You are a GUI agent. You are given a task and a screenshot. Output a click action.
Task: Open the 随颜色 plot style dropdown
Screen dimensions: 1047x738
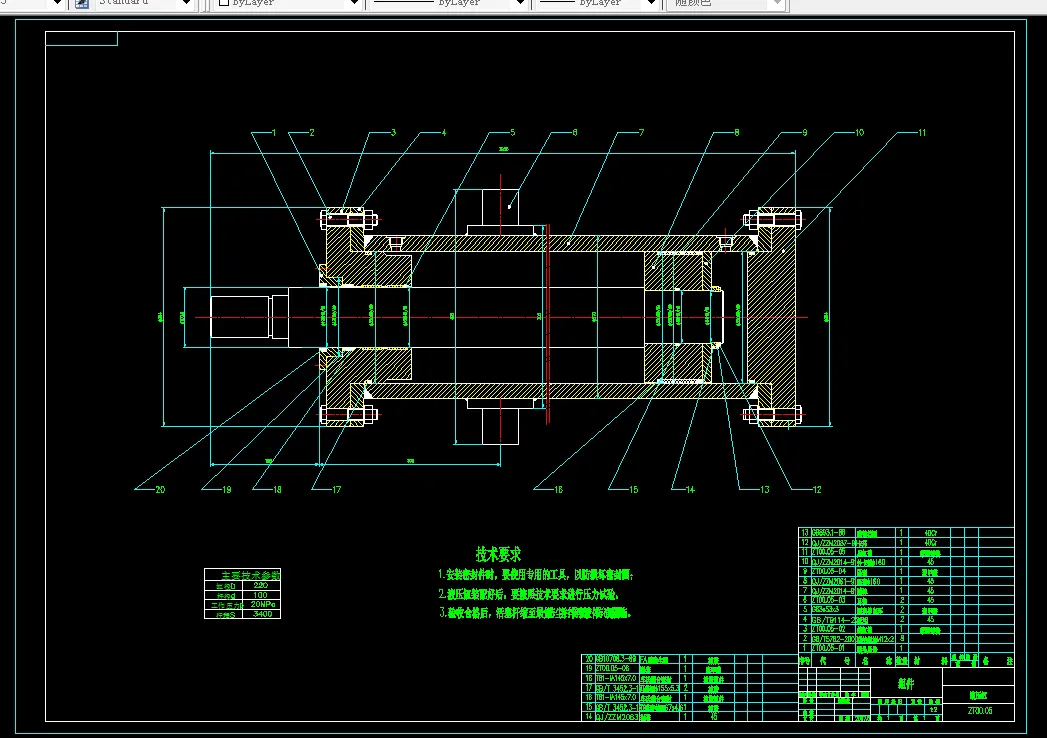point(776,3)
